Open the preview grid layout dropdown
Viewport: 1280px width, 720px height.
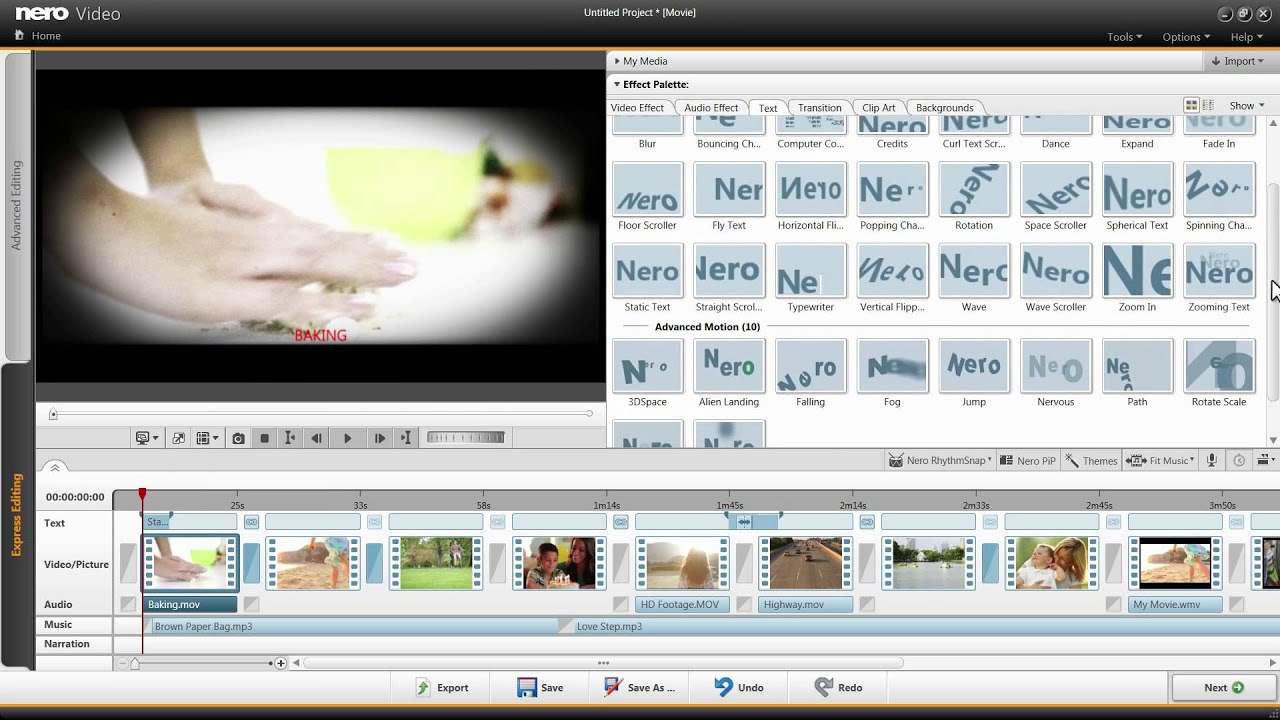208,438
